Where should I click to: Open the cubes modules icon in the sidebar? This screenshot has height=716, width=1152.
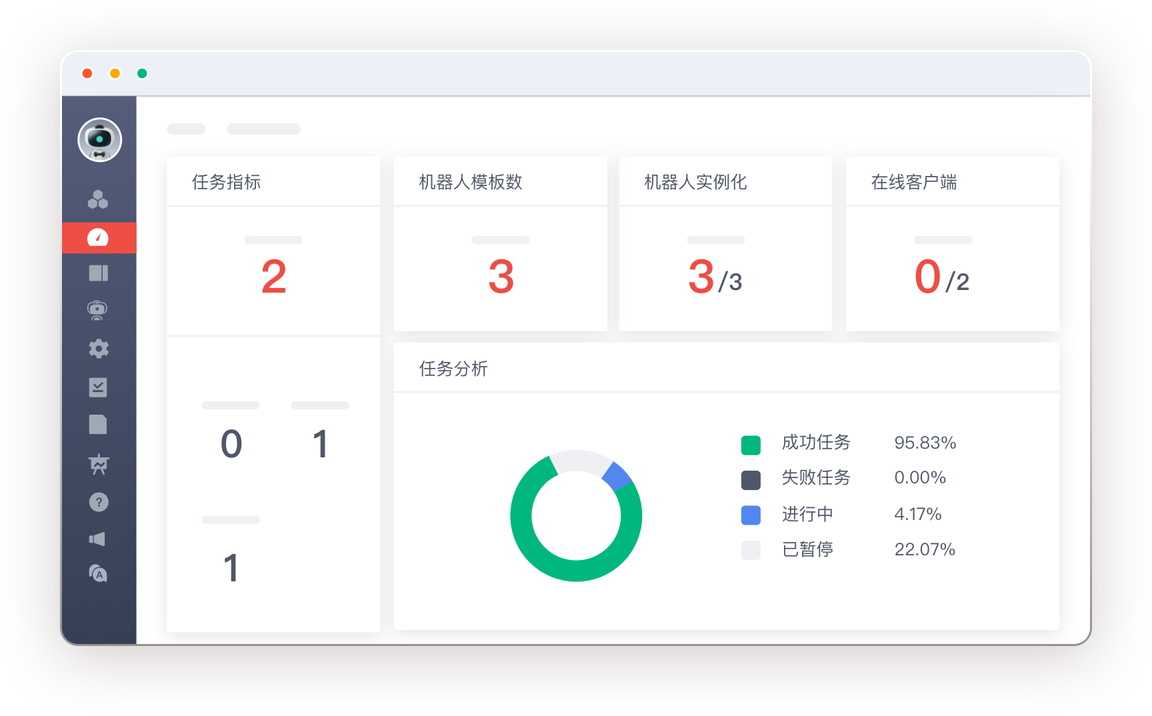pyautogui.click(x=98, y=200)
